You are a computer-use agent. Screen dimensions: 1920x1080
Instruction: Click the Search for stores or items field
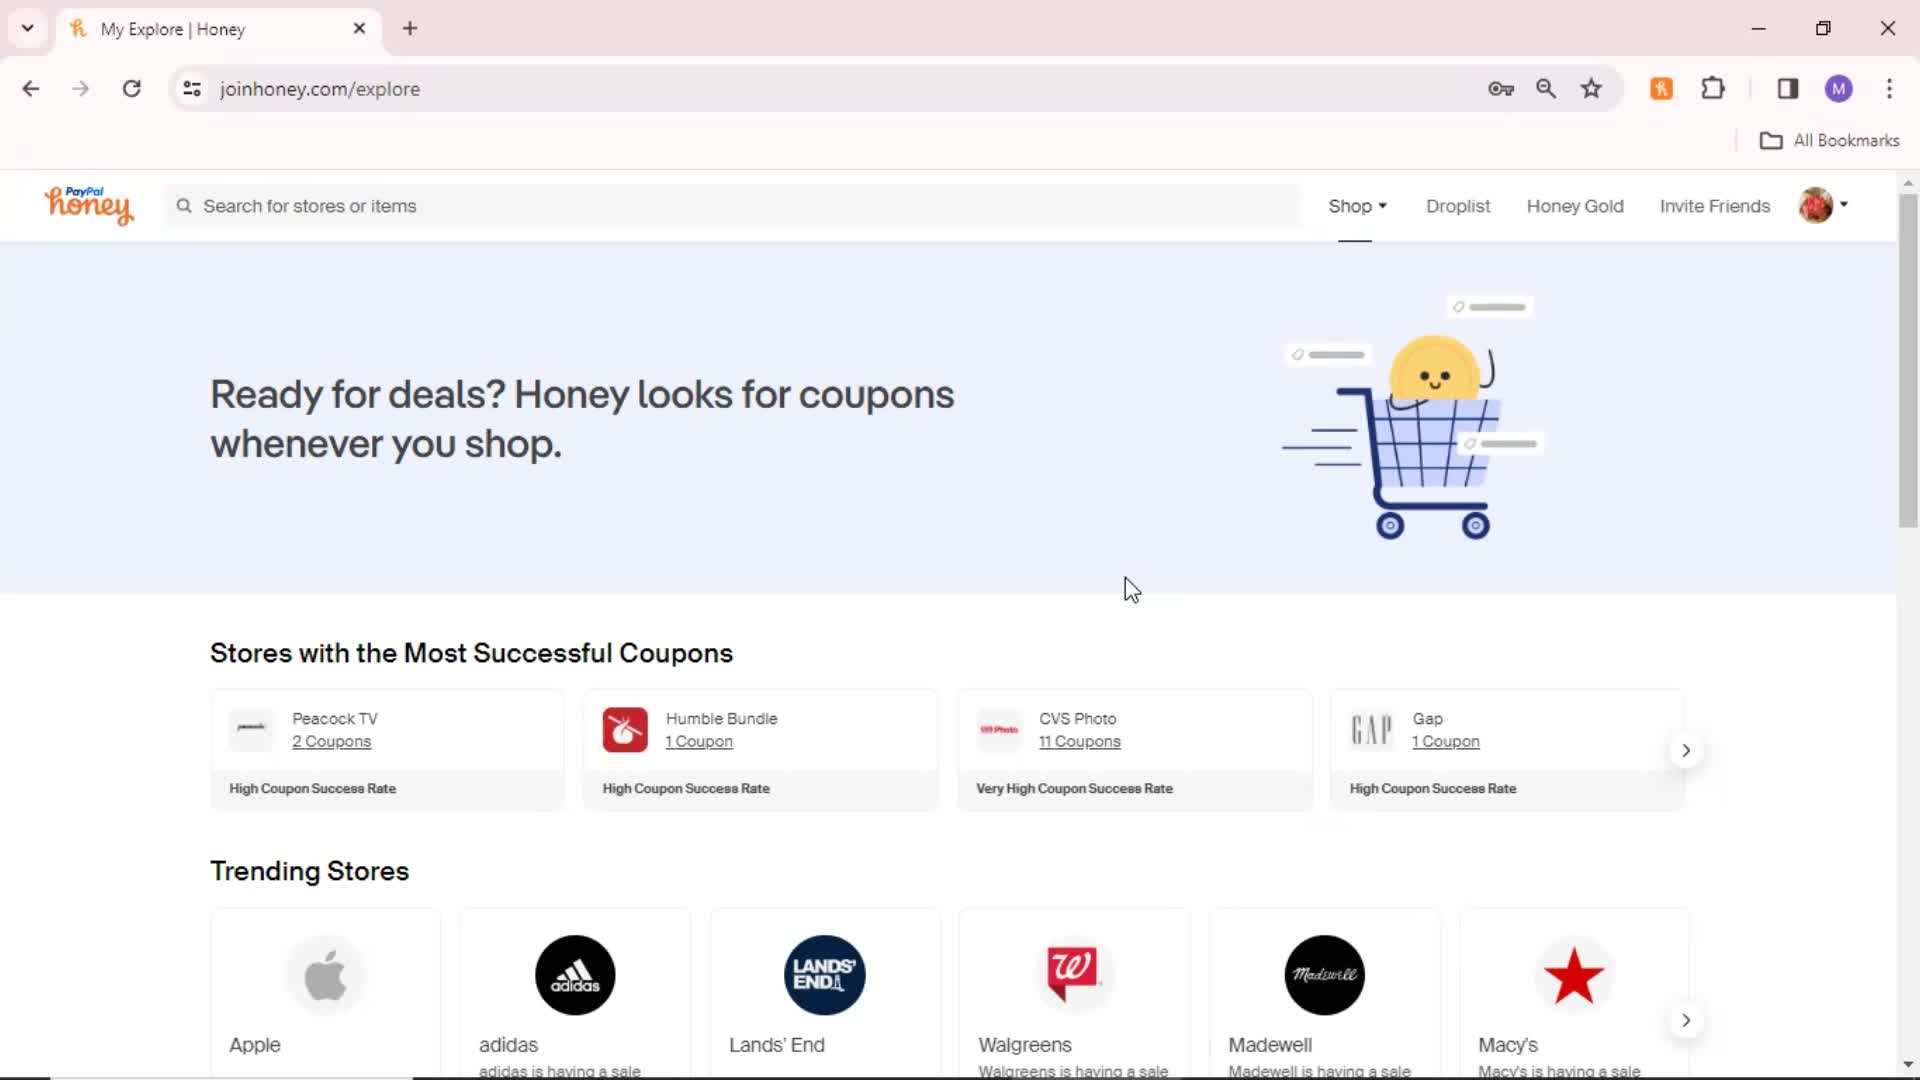tap(733, 206)
